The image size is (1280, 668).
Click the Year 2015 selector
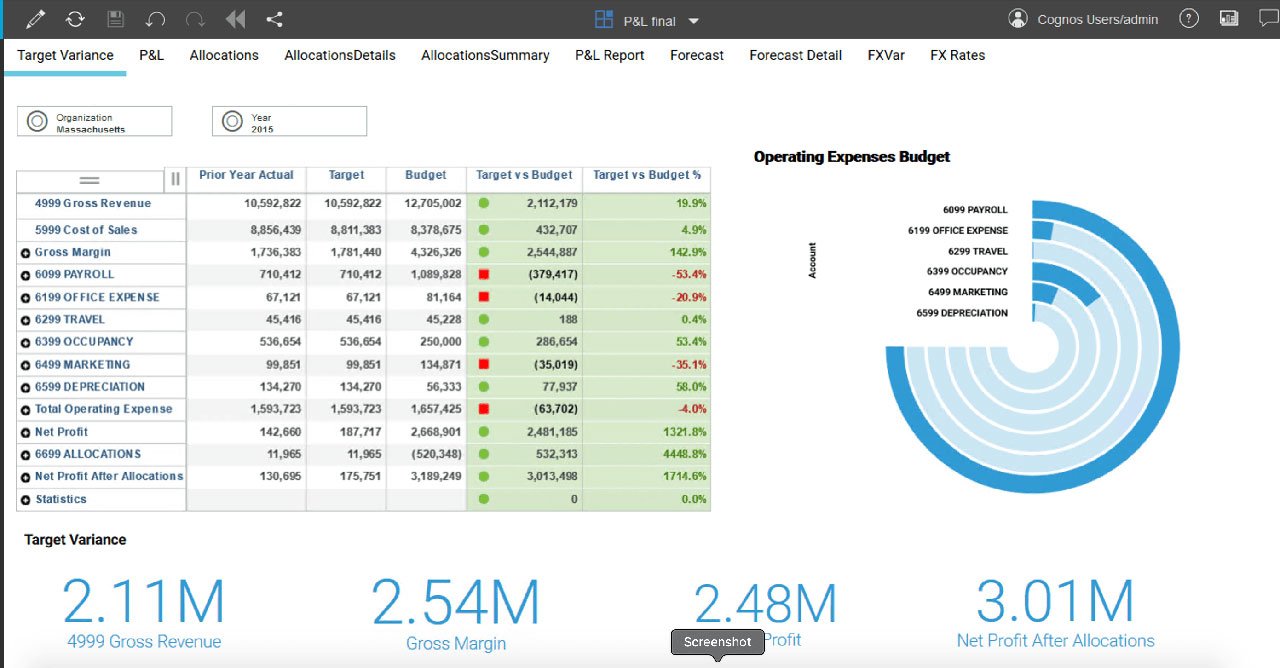pos(289,122)
